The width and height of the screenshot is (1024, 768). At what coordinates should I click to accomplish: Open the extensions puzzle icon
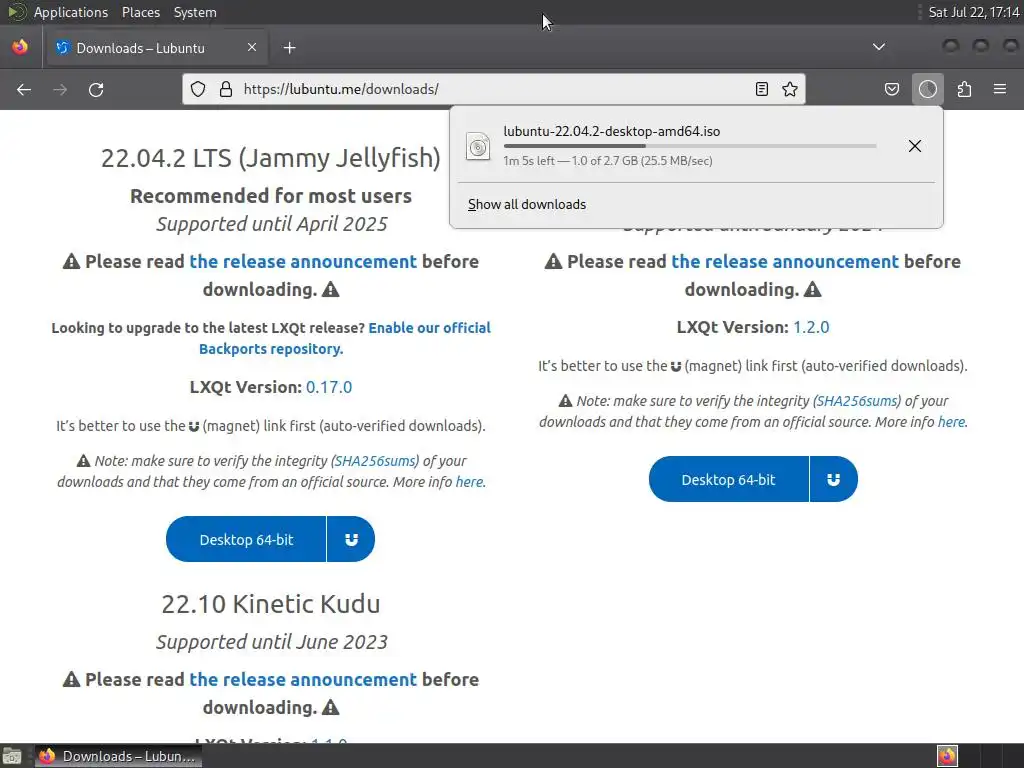(x=964, y=89)
